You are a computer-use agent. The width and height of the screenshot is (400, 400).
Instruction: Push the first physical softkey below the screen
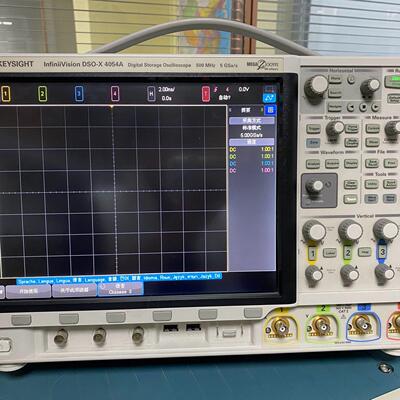pyautogui.click(x=21, y=320)
